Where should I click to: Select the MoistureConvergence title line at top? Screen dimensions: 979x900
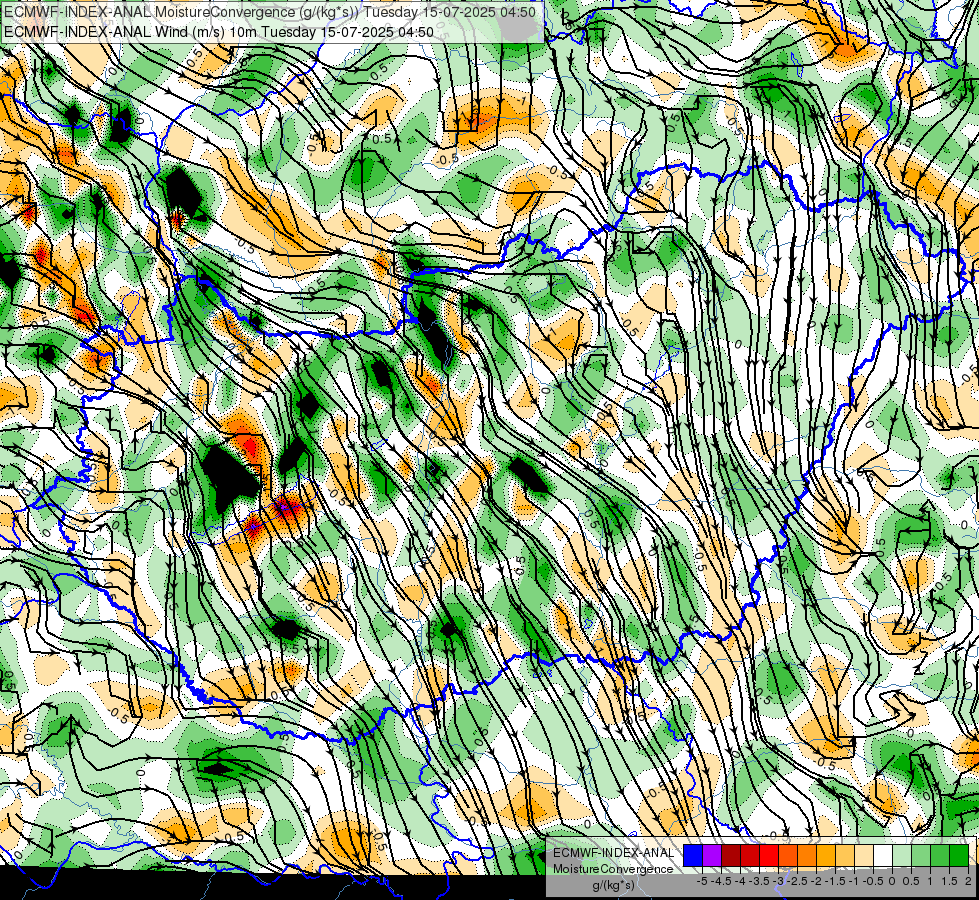(270, 12)
